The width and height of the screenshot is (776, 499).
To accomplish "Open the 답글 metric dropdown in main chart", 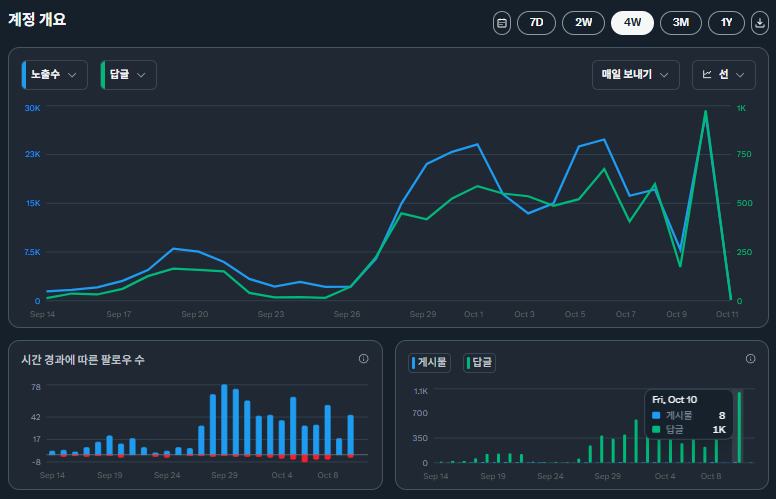I will [x=128, y=75].
